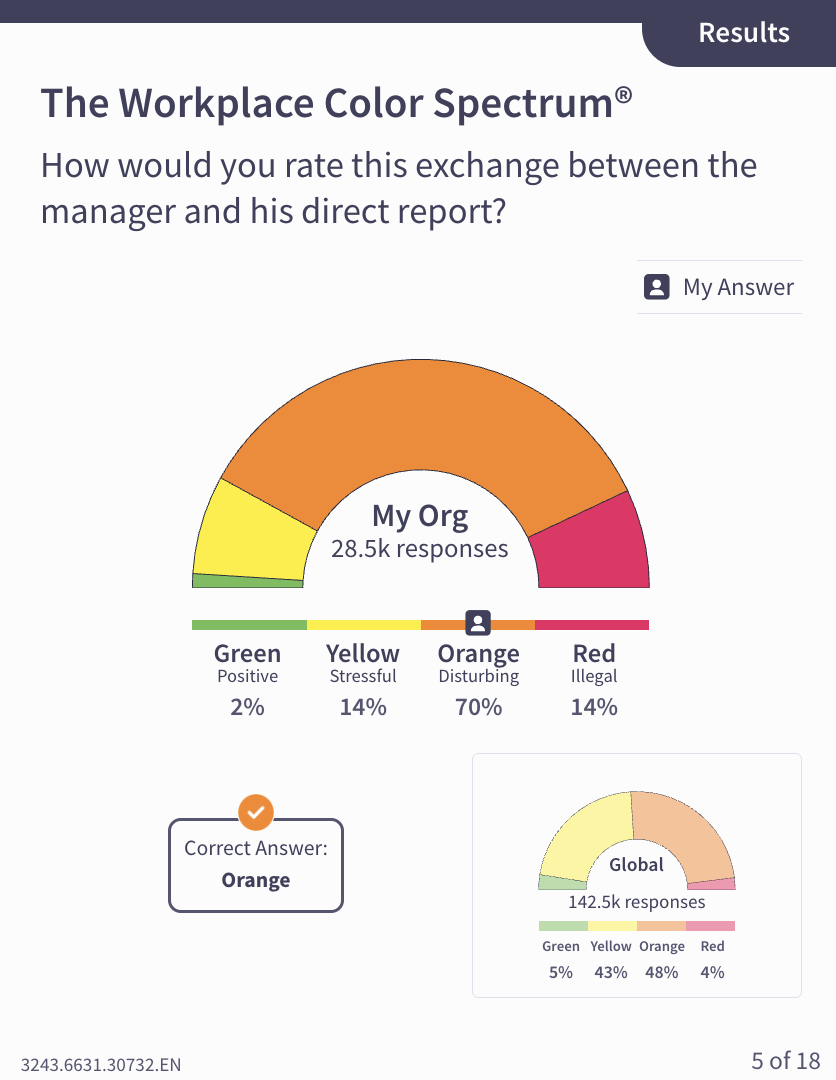Open the Global responses mini chart

point(637,875)
